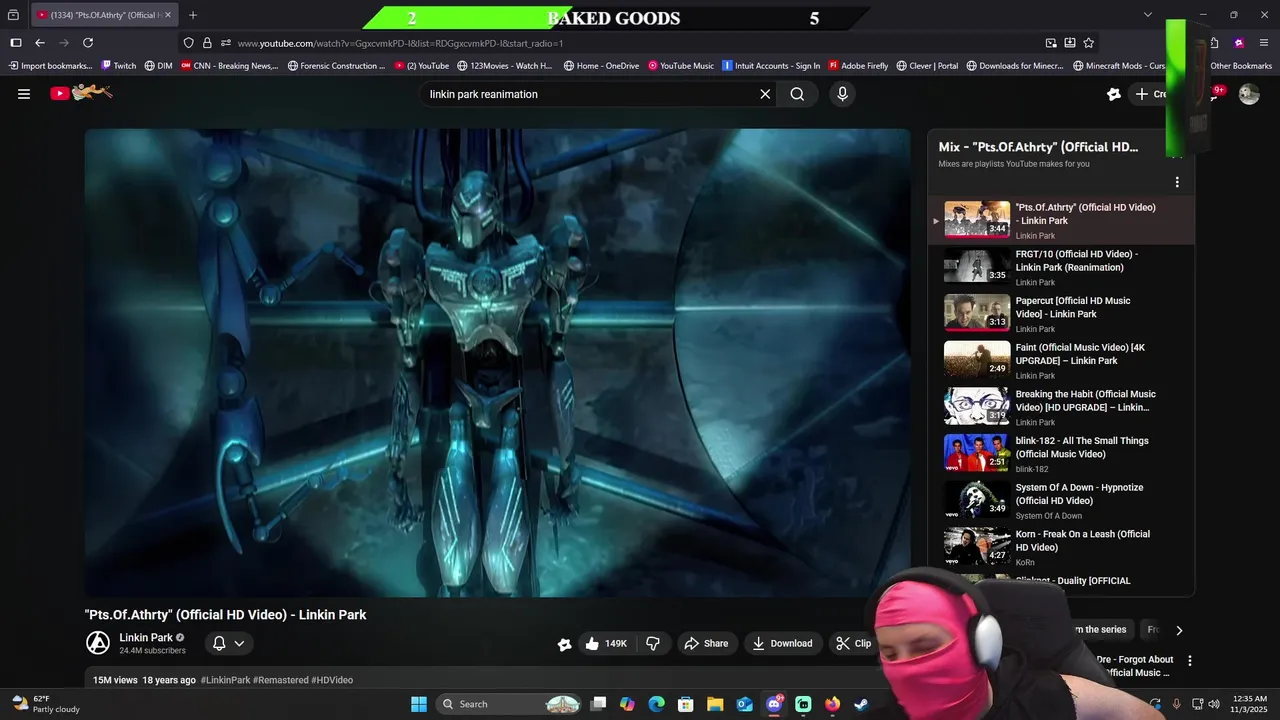The height and width of the screenshot is (720, 1280).
Task: Play Faint 4K upgrade video
Action: 1060,361
